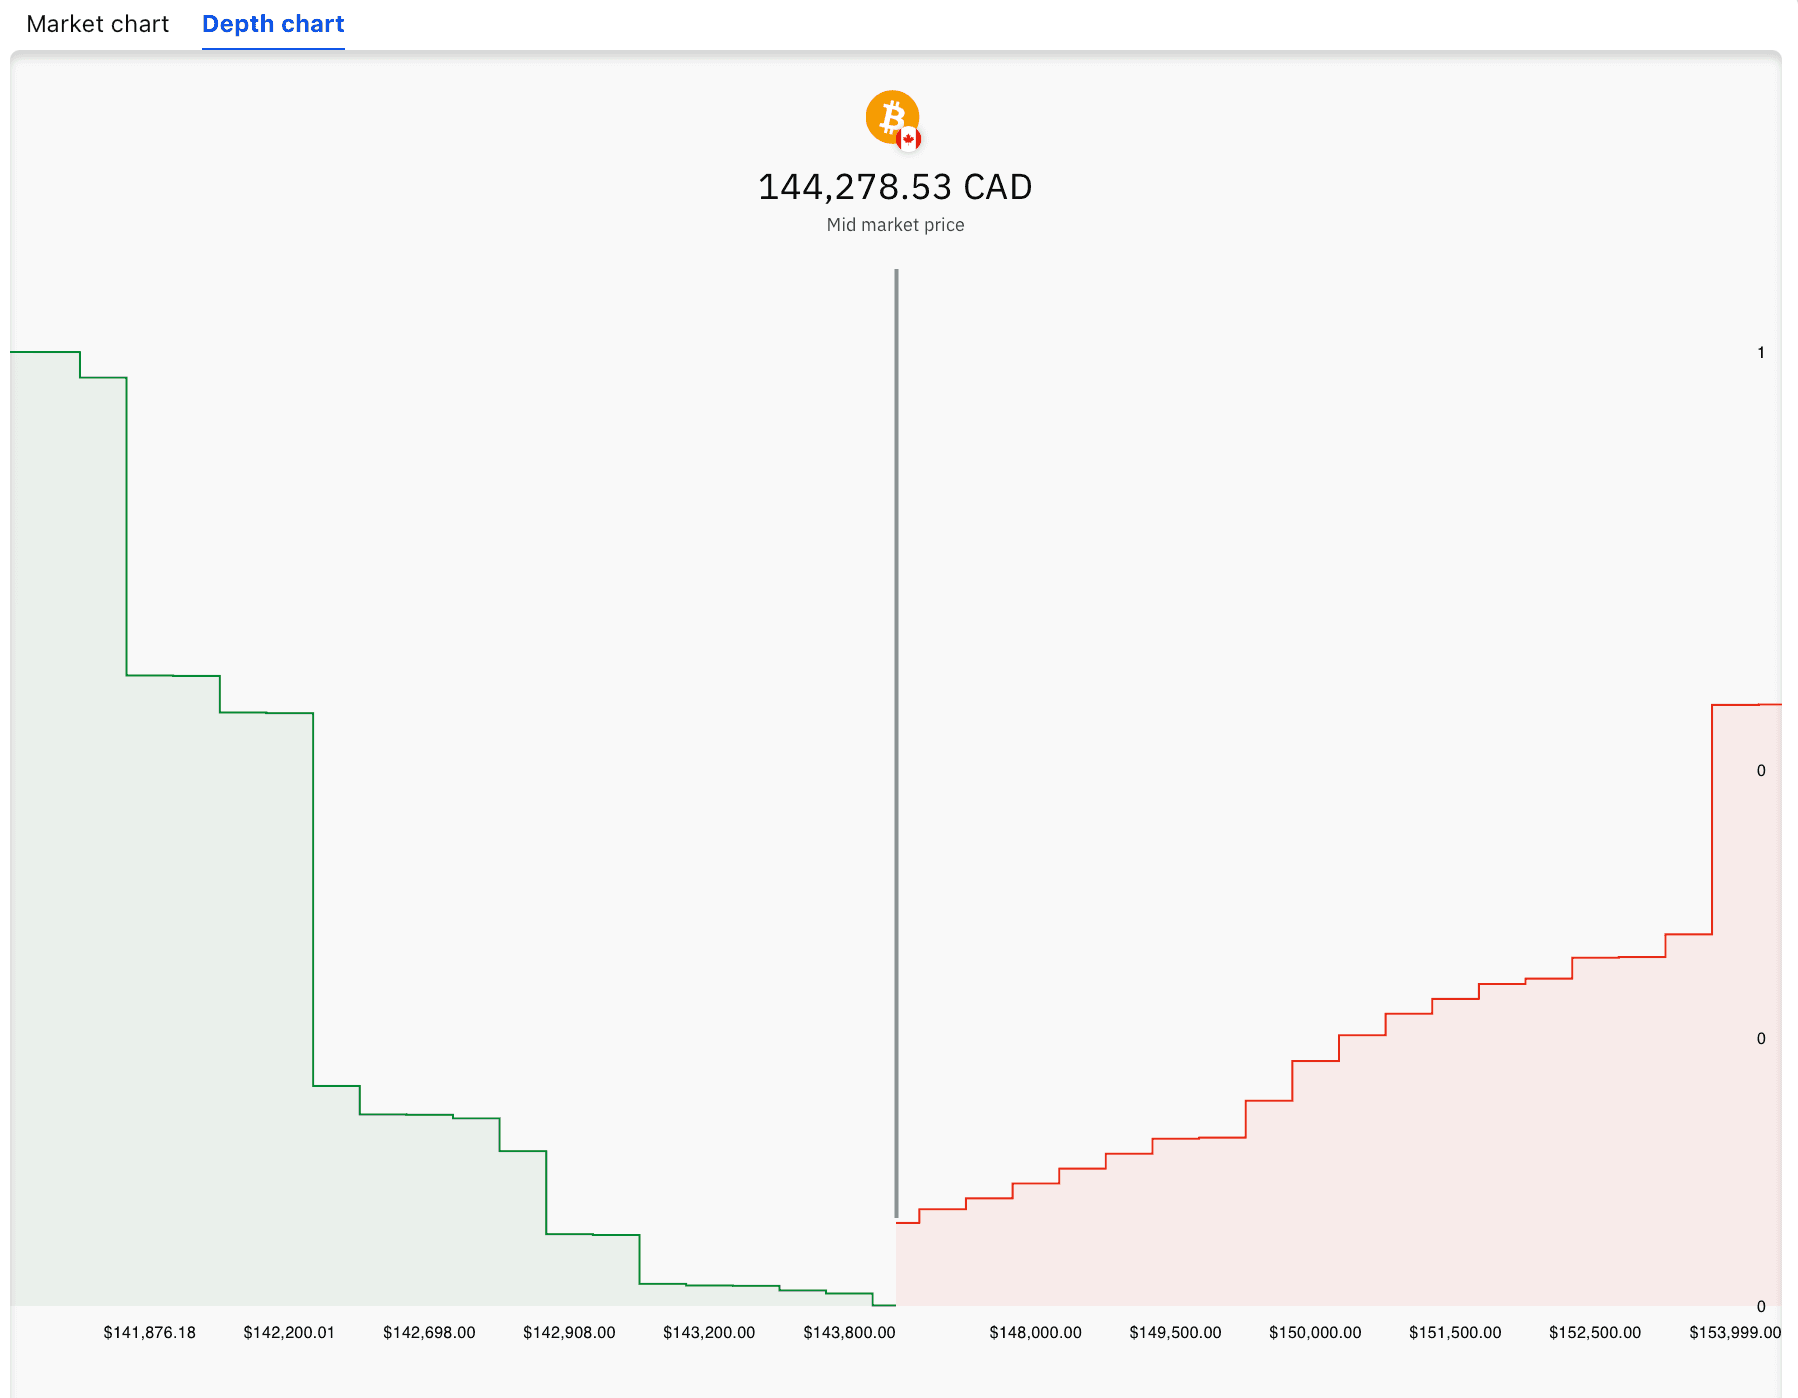The height and width of the screenshot is (1398, 1798).
Task: Select the Depth chart tab
Action: (273, 24)
